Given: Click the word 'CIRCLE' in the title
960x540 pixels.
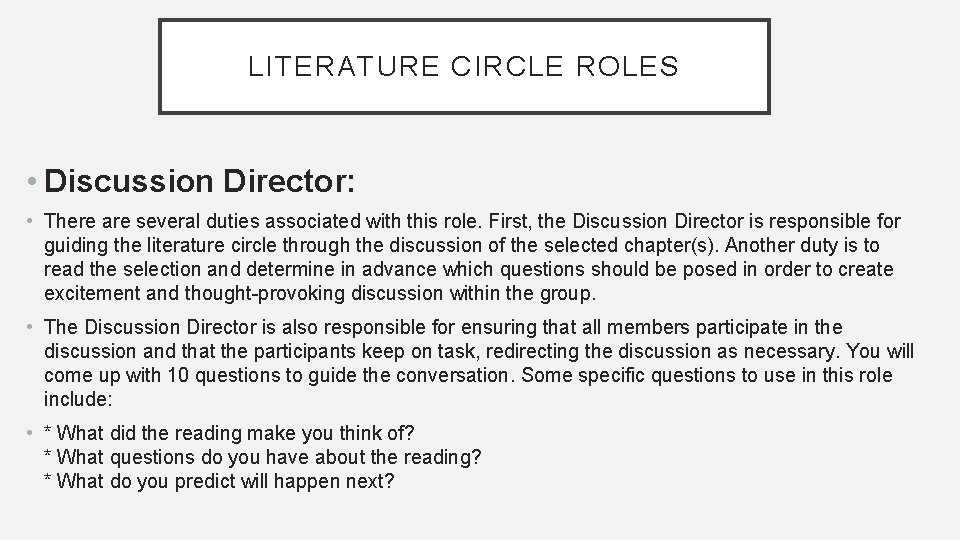Looking at the screenshot, I should (507, 66).
